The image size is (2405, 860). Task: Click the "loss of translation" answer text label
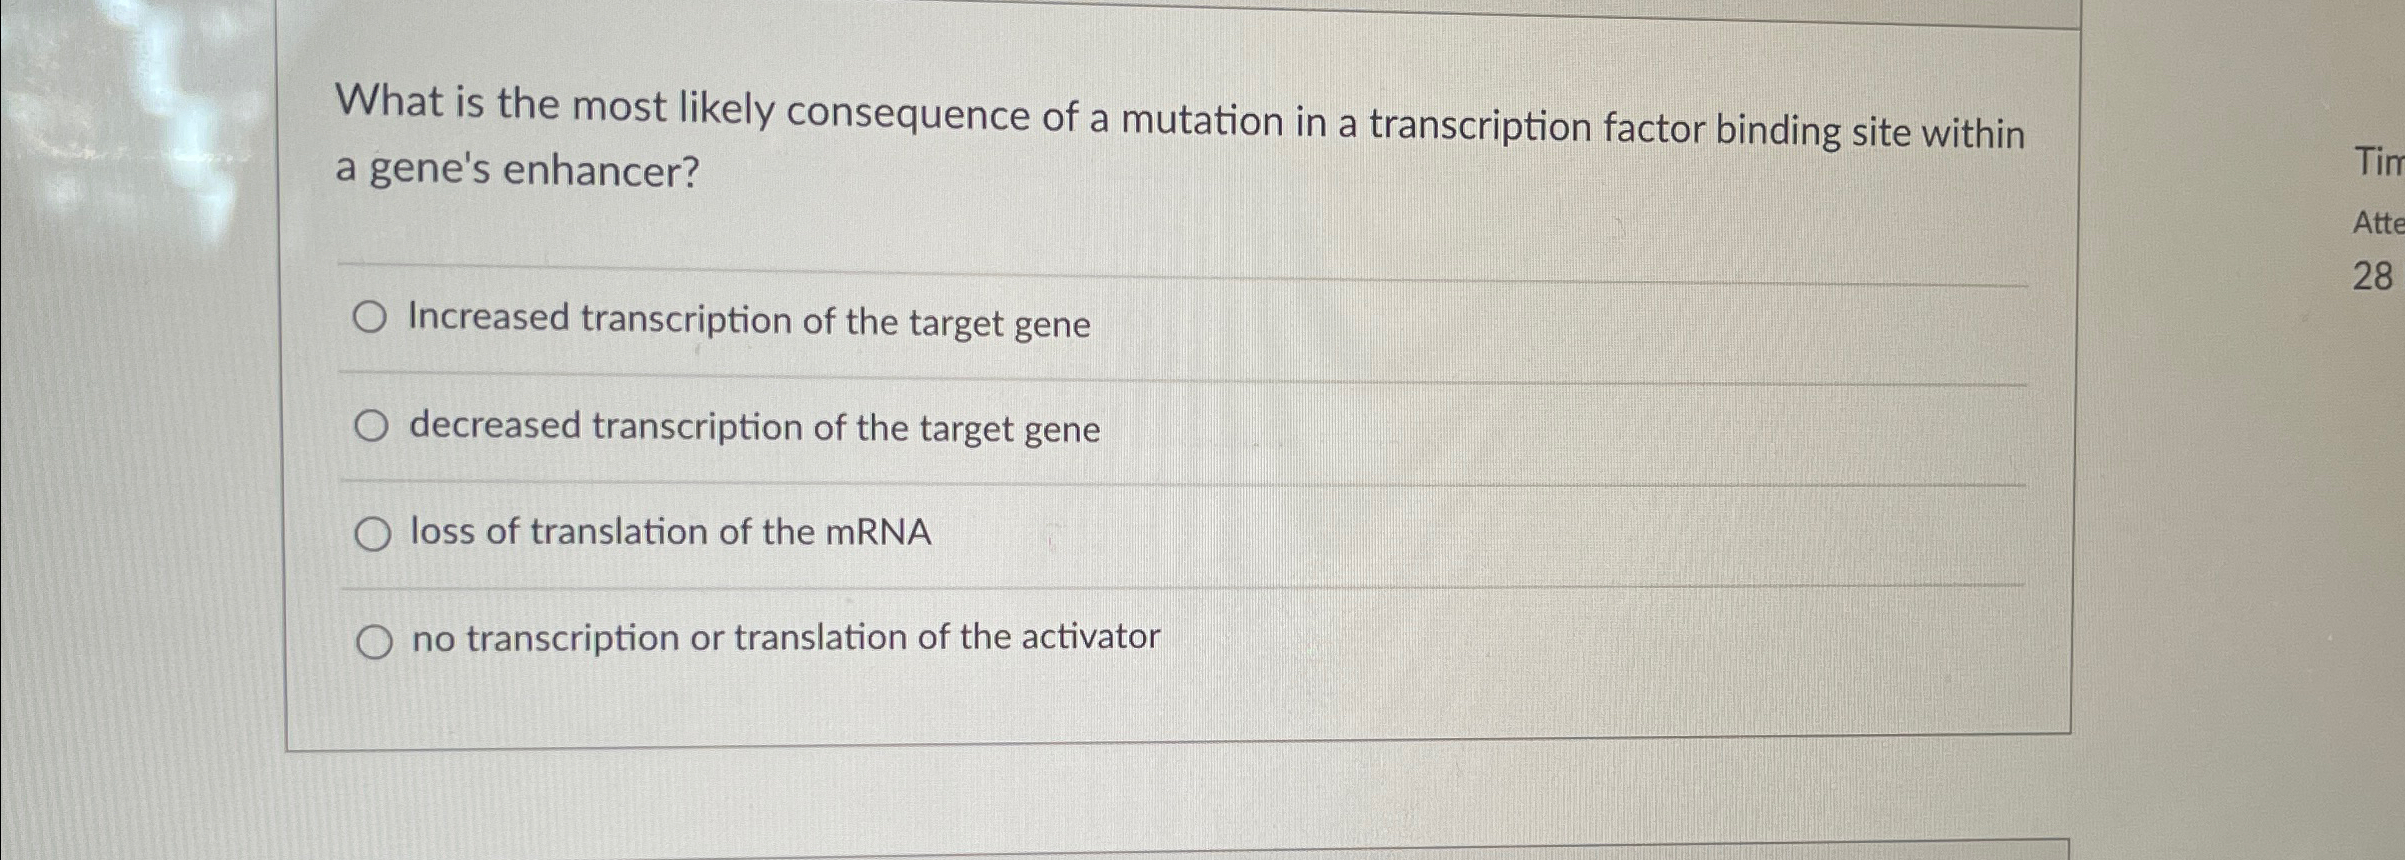click(x=672, y=533)
